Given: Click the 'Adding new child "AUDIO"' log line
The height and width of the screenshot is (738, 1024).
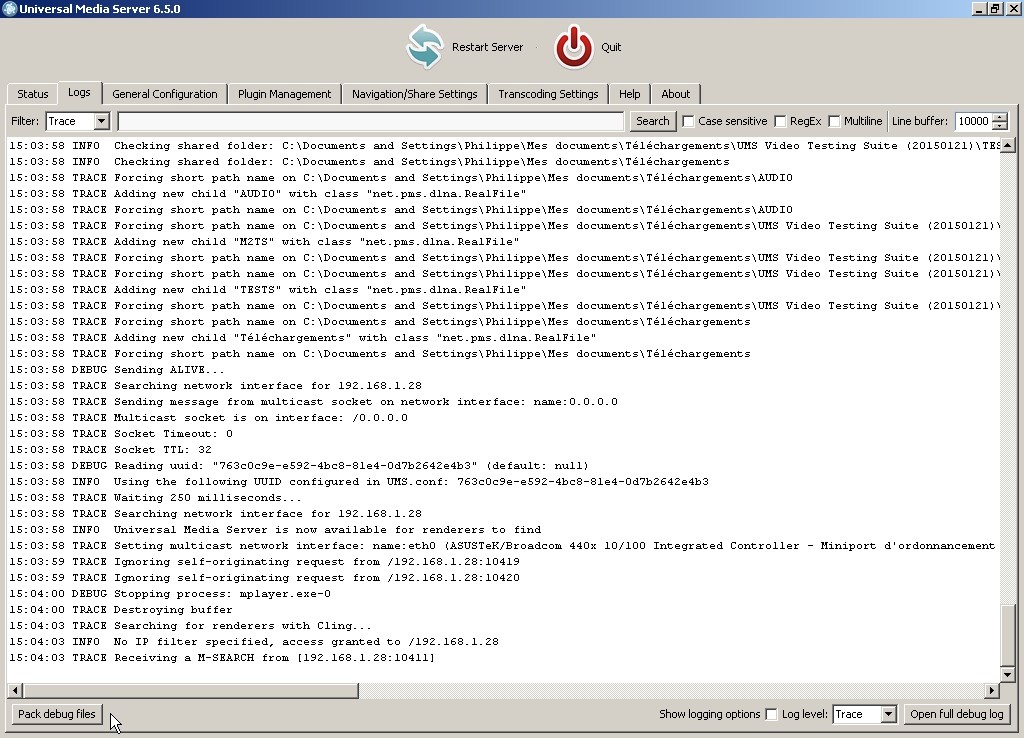Looking at the screenshot, I should pyautogui.click(x=268, y=194).
